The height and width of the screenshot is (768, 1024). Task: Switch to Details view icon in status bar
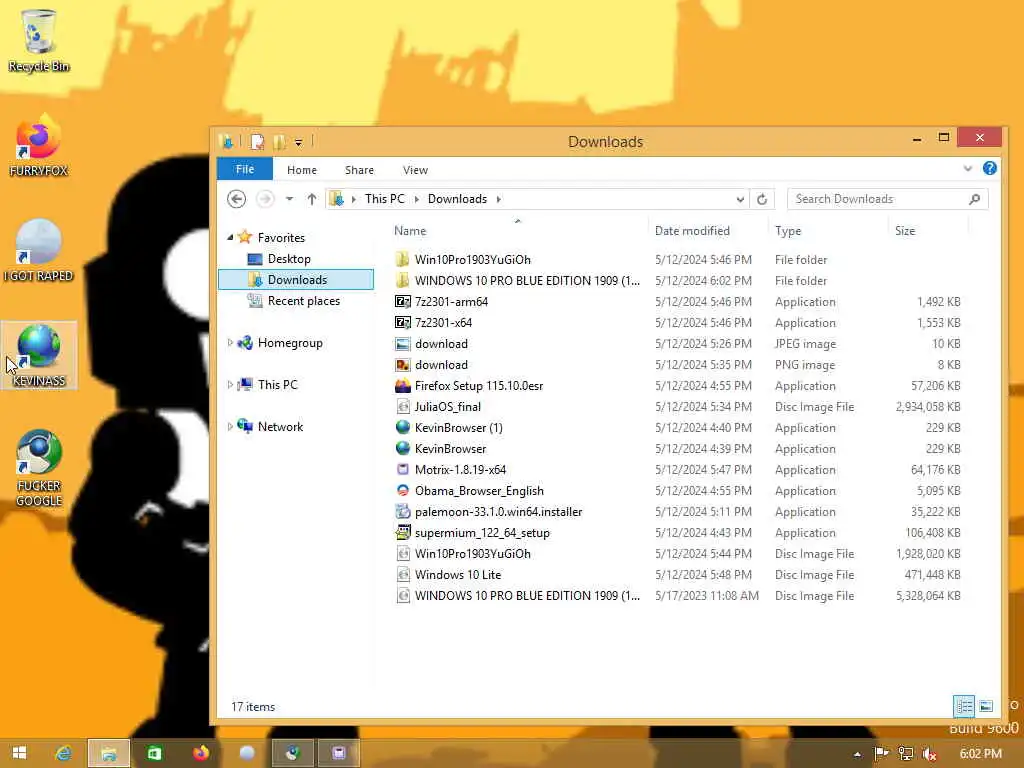(964, 706)
